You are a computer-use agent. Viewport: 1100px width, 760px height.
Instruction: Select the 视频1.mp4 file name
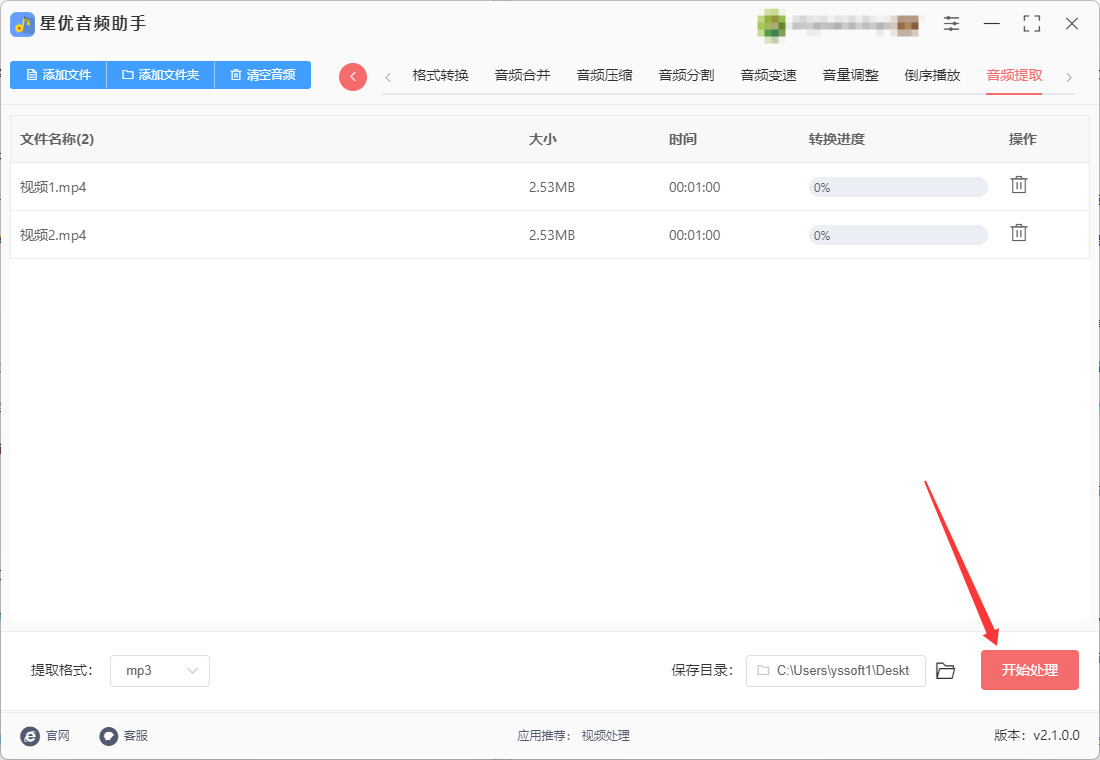[53, 187]
